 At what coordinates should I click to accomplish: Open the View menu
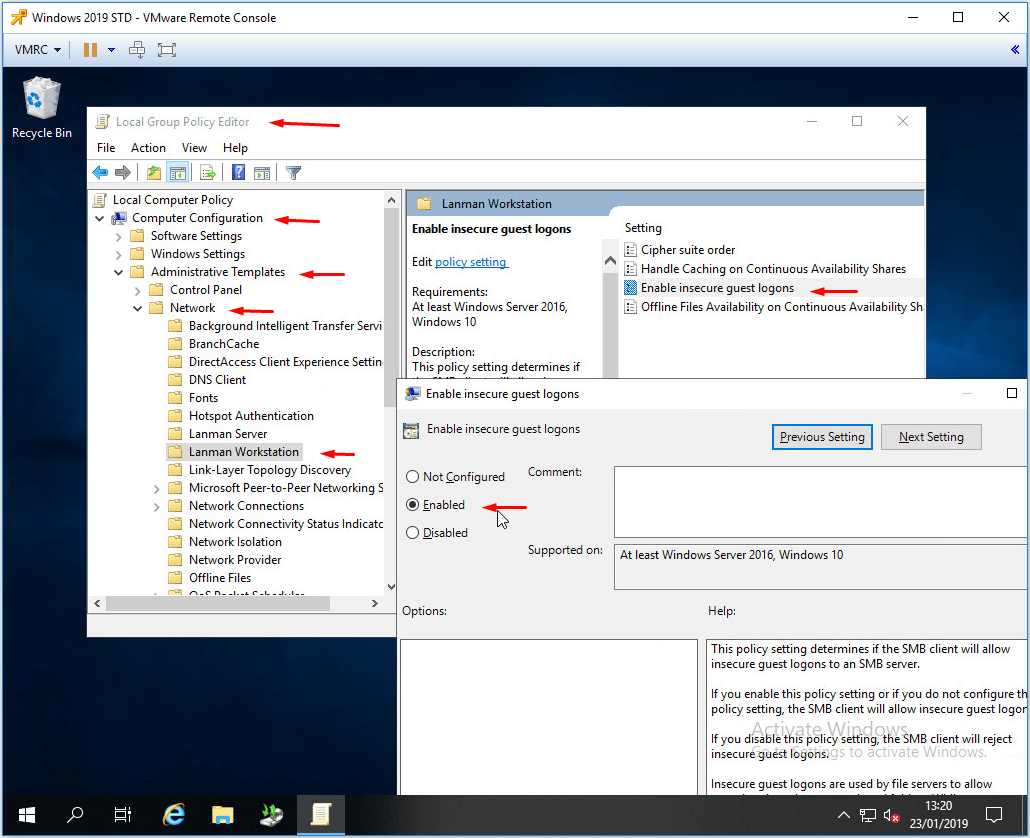(x=194, y=148)
